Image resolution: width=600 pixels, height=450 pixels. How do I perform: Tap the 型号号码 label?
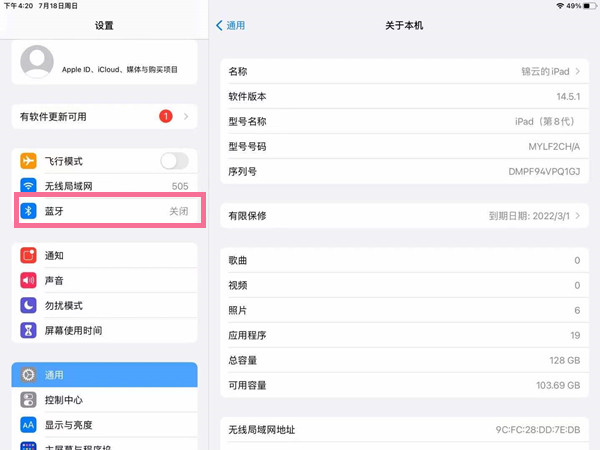coord(247,147)
